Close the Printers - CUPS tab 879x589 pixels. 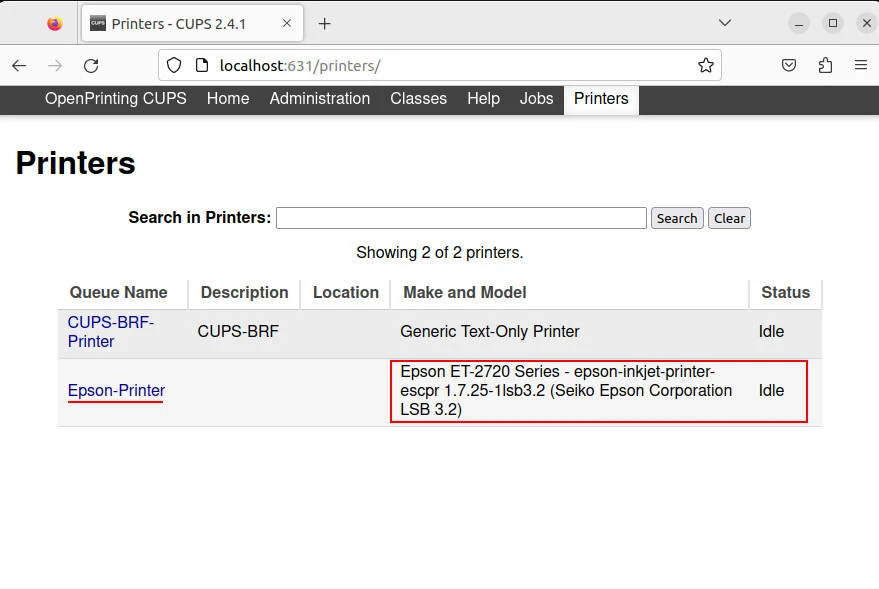pyautogui.click(x=288, y=23)
